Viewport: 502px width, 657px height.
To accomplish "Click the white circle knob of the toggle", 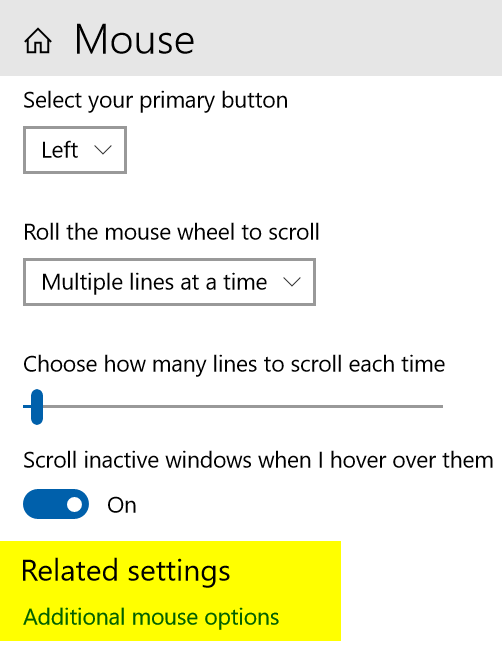I will (75, 504).
